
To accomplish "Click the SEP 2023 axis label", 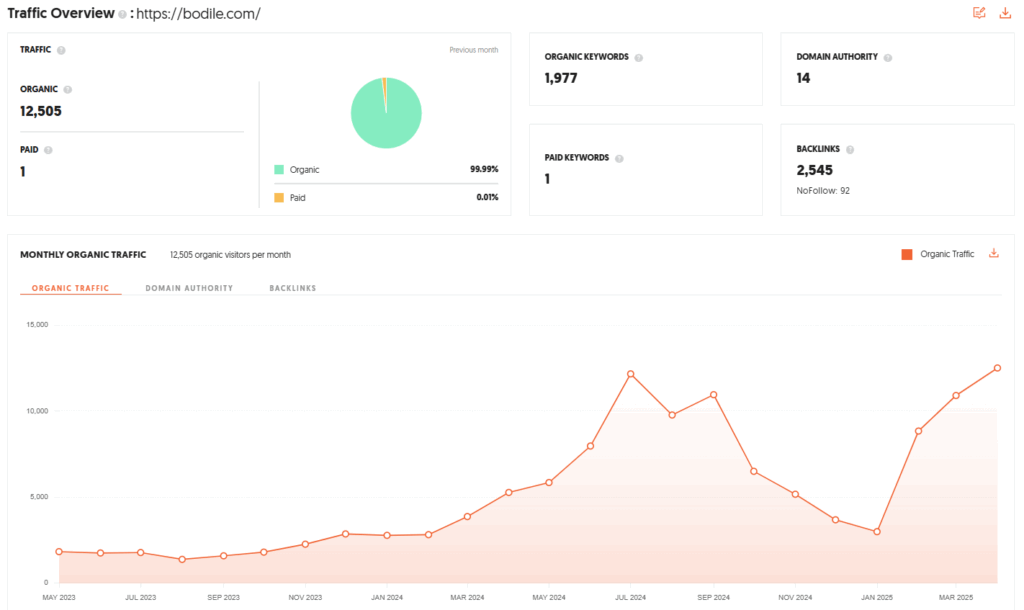I will click(223, 598).
